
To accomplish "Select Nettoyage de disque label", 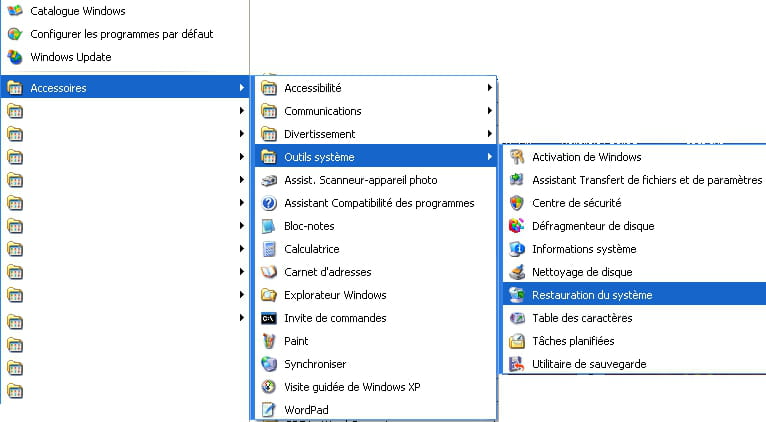I will click(x=582, y=272).
